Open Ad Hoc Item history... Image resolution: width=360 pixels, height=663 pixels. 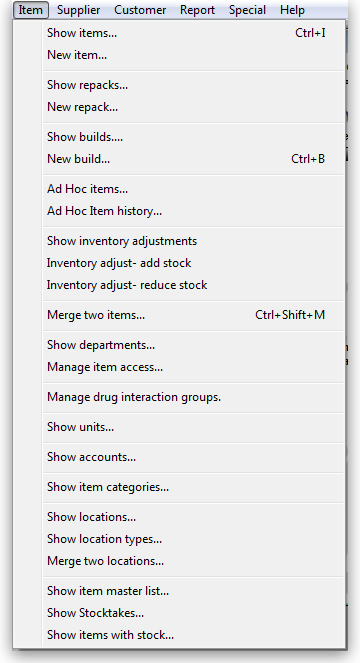click(x=193, y=211)
